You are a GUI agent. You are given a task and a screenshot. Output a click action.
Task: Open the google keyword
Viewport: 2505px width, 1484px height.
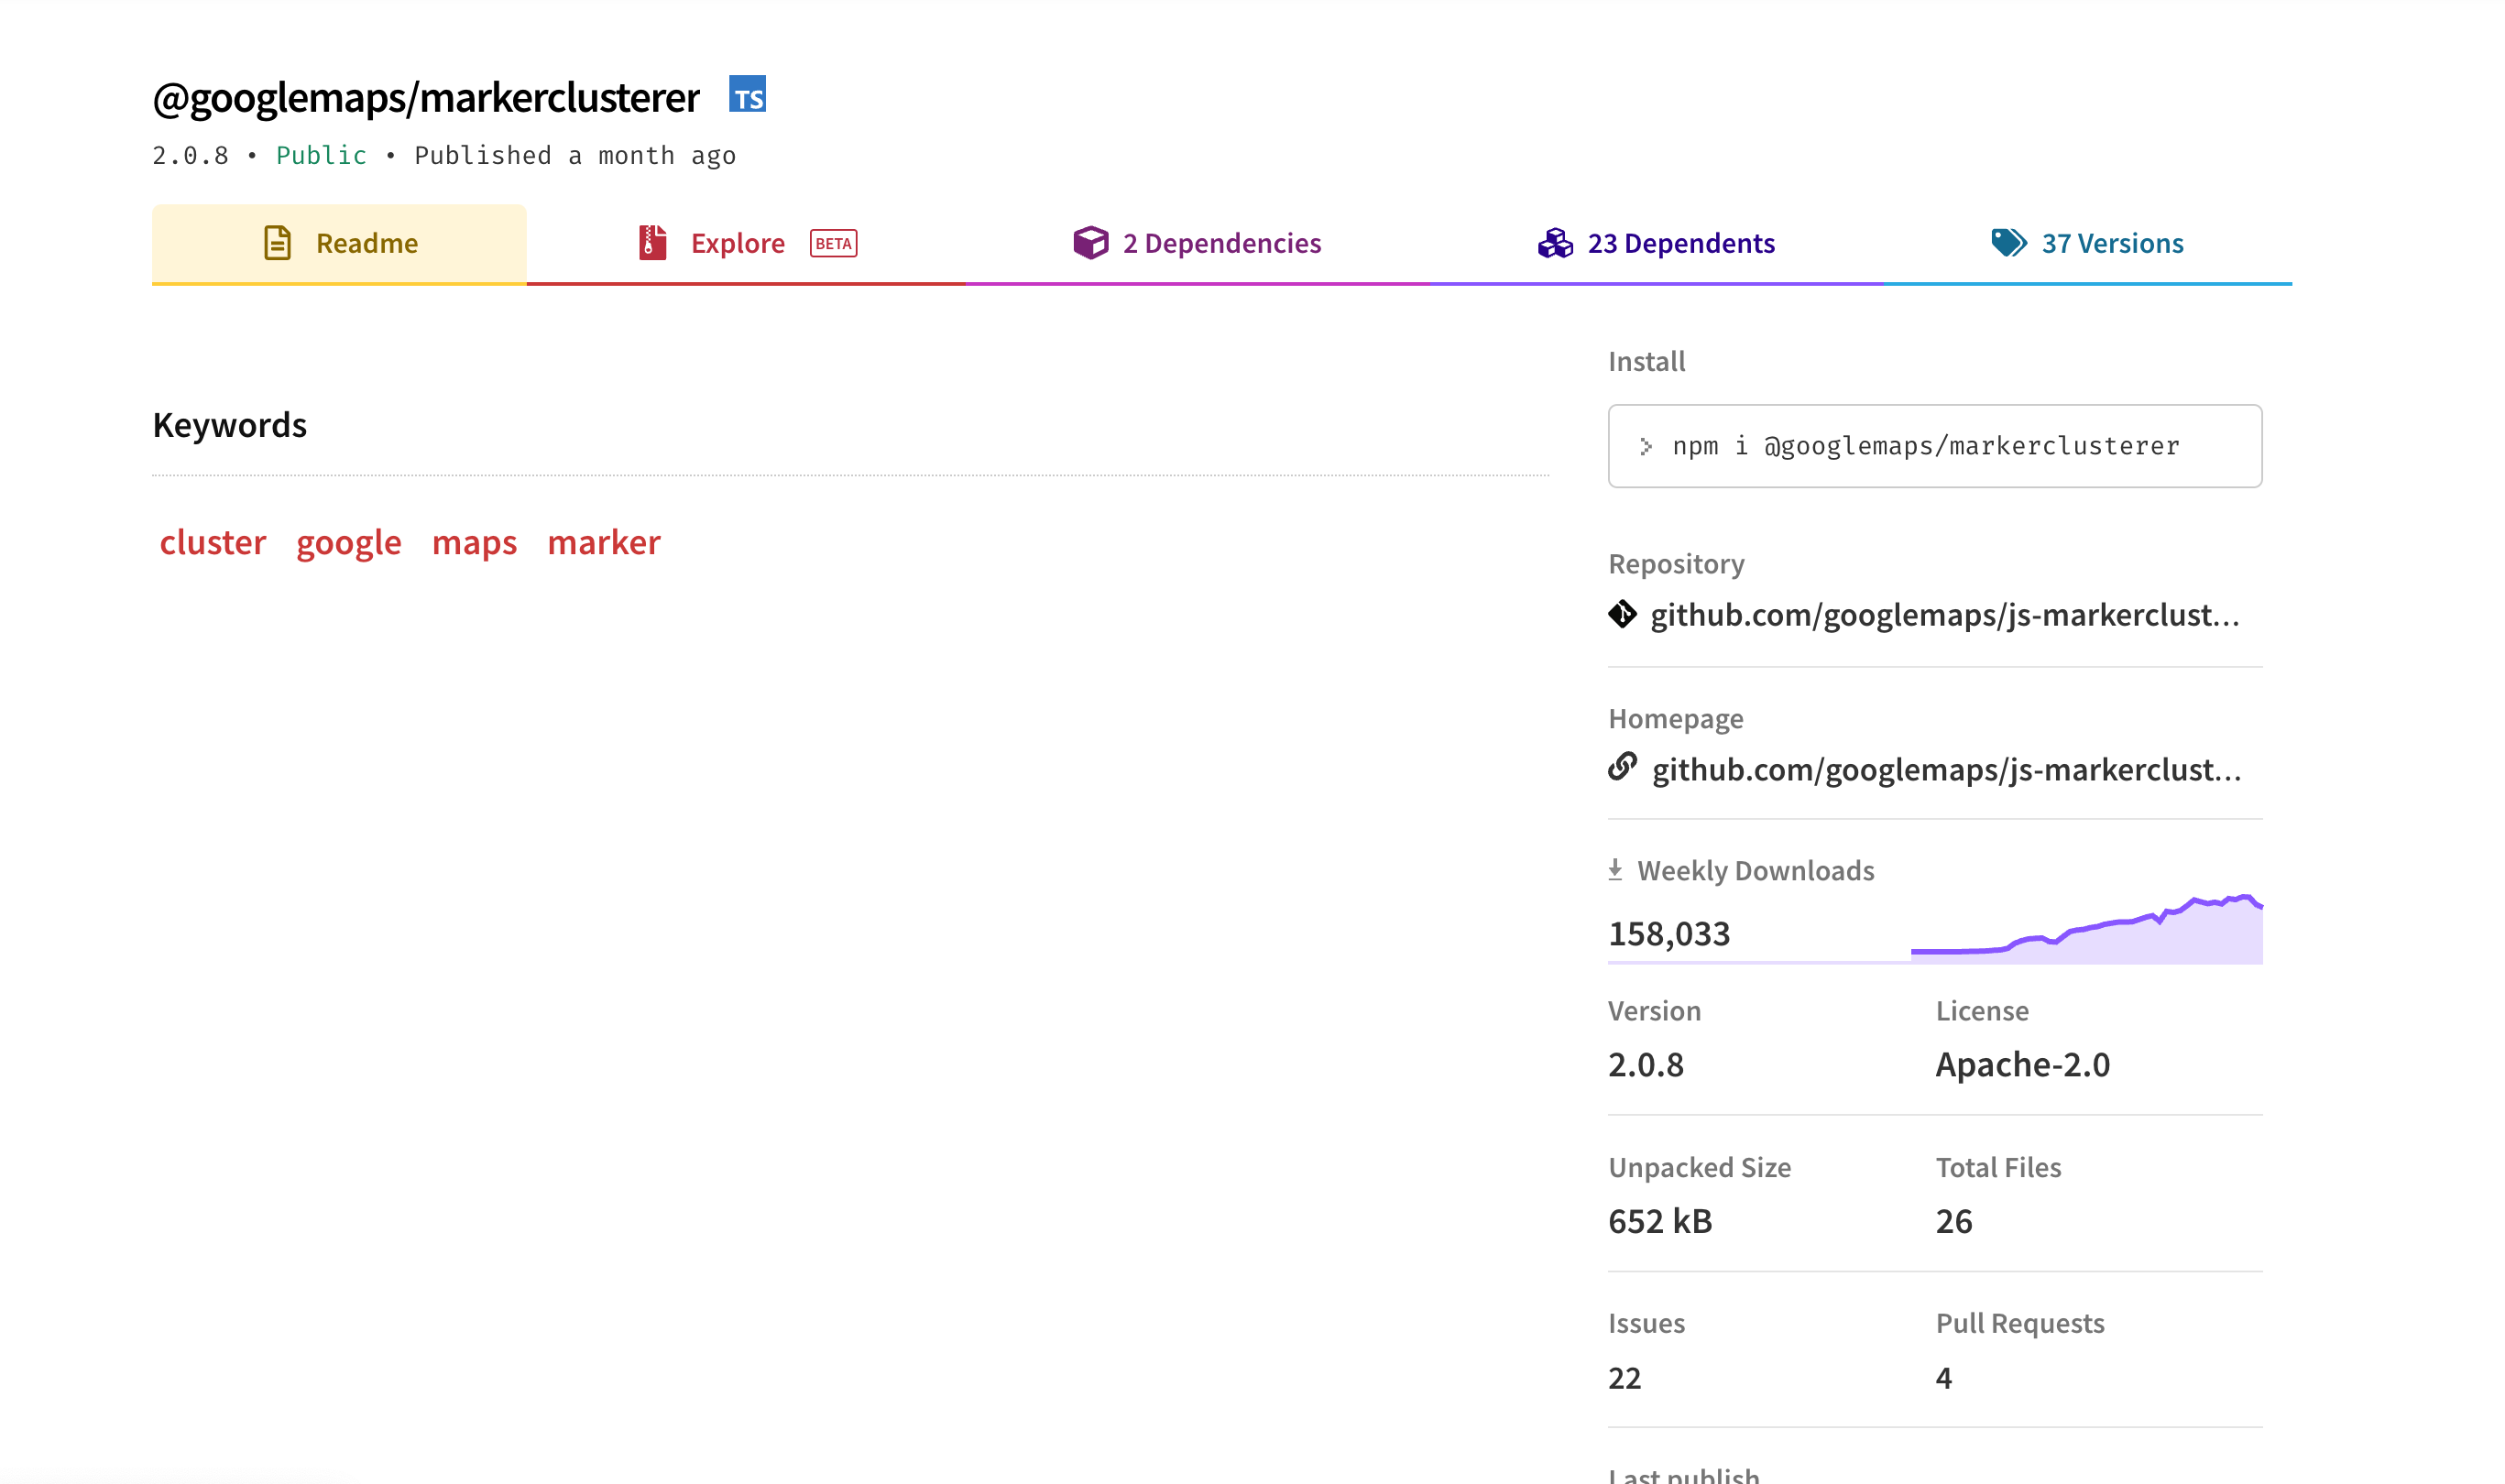pyautogui.click(x=346, y=541)
